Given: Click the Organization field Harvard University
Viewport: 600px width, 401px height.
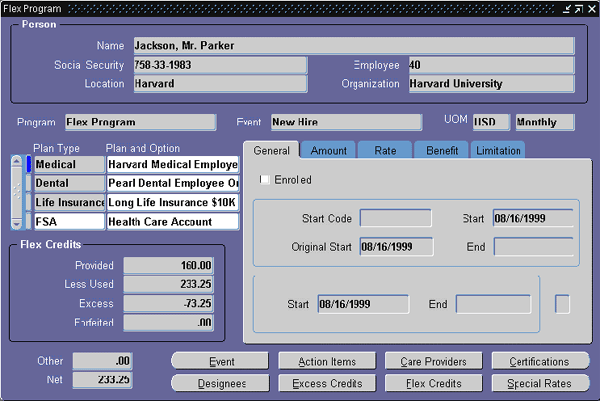Looking at the screenshot, I should (491, 83).
